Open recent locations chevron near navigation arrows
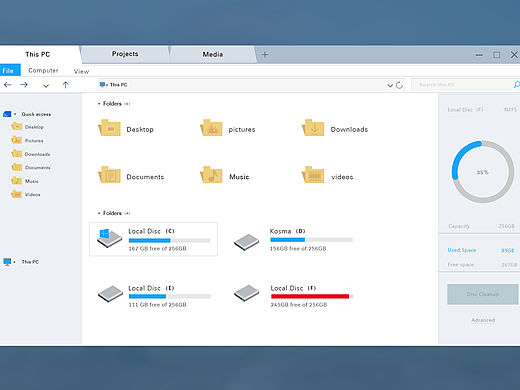The height and width of the screenshot is (390, 520). pos(46,86)
